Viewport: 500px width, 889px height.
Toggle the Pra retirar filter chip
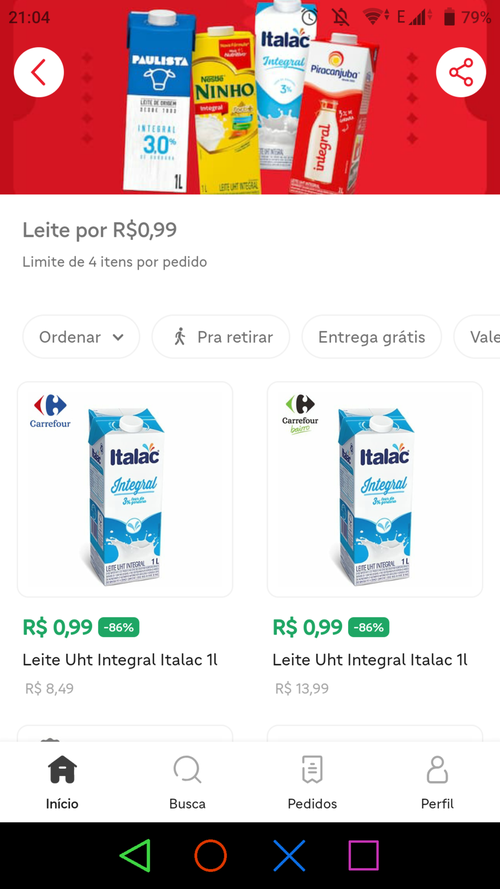click(221, 337)
